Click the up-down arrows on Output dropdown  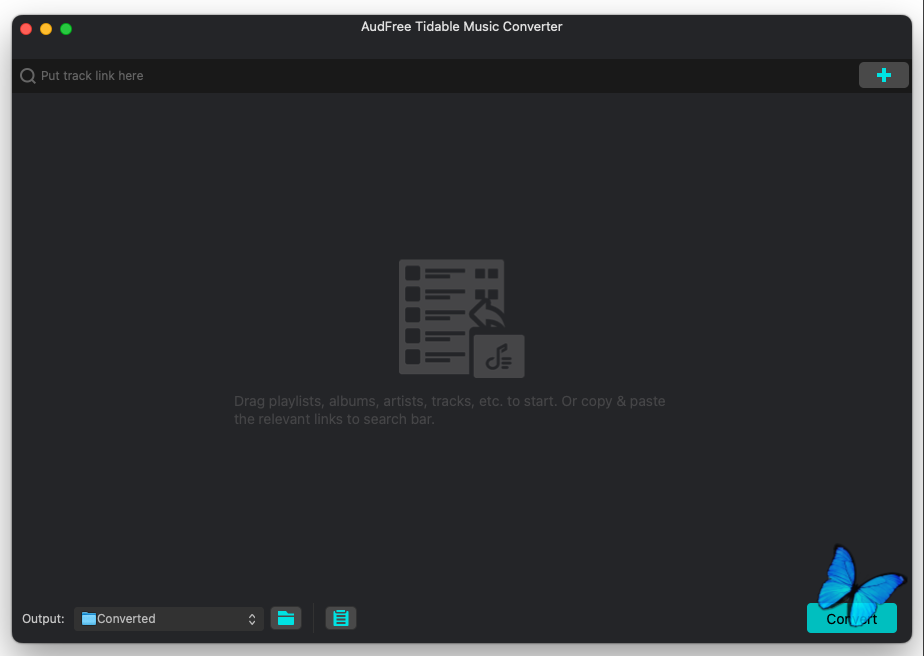point(252,619)
